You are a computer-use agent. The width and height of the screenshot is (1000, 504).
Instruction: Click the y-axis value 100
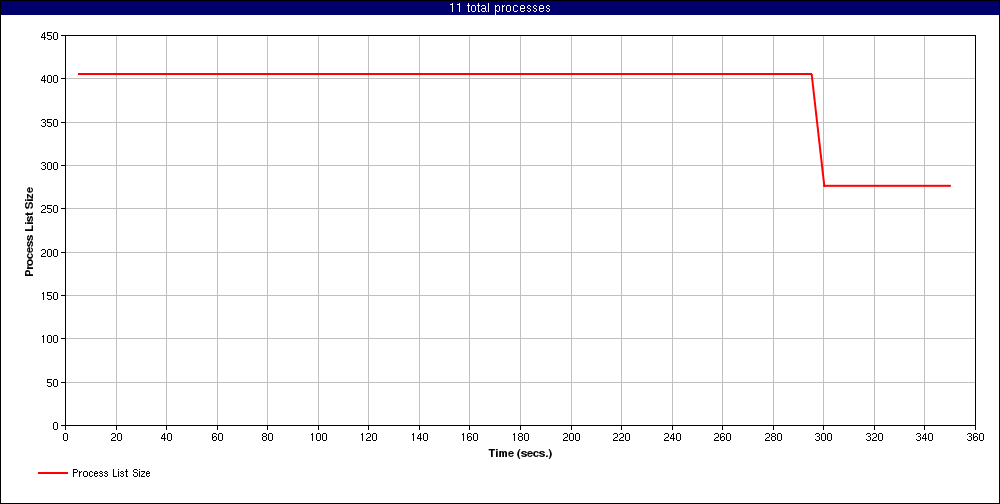[52, 339]
